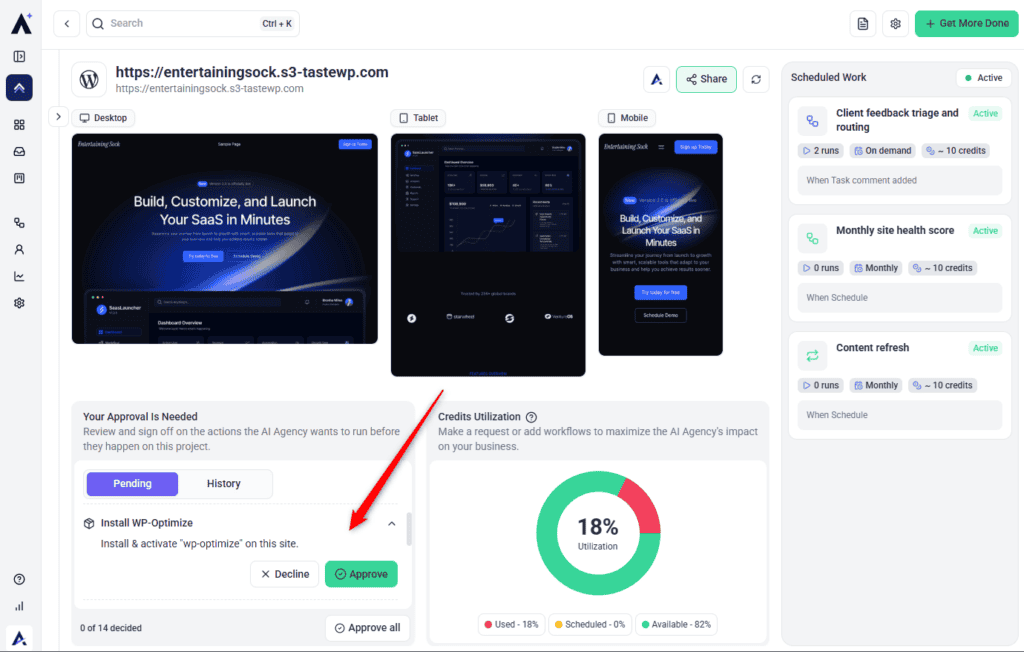Open the user profile sidebar icon
The image size is (1024, 652).
coord(20,250)
